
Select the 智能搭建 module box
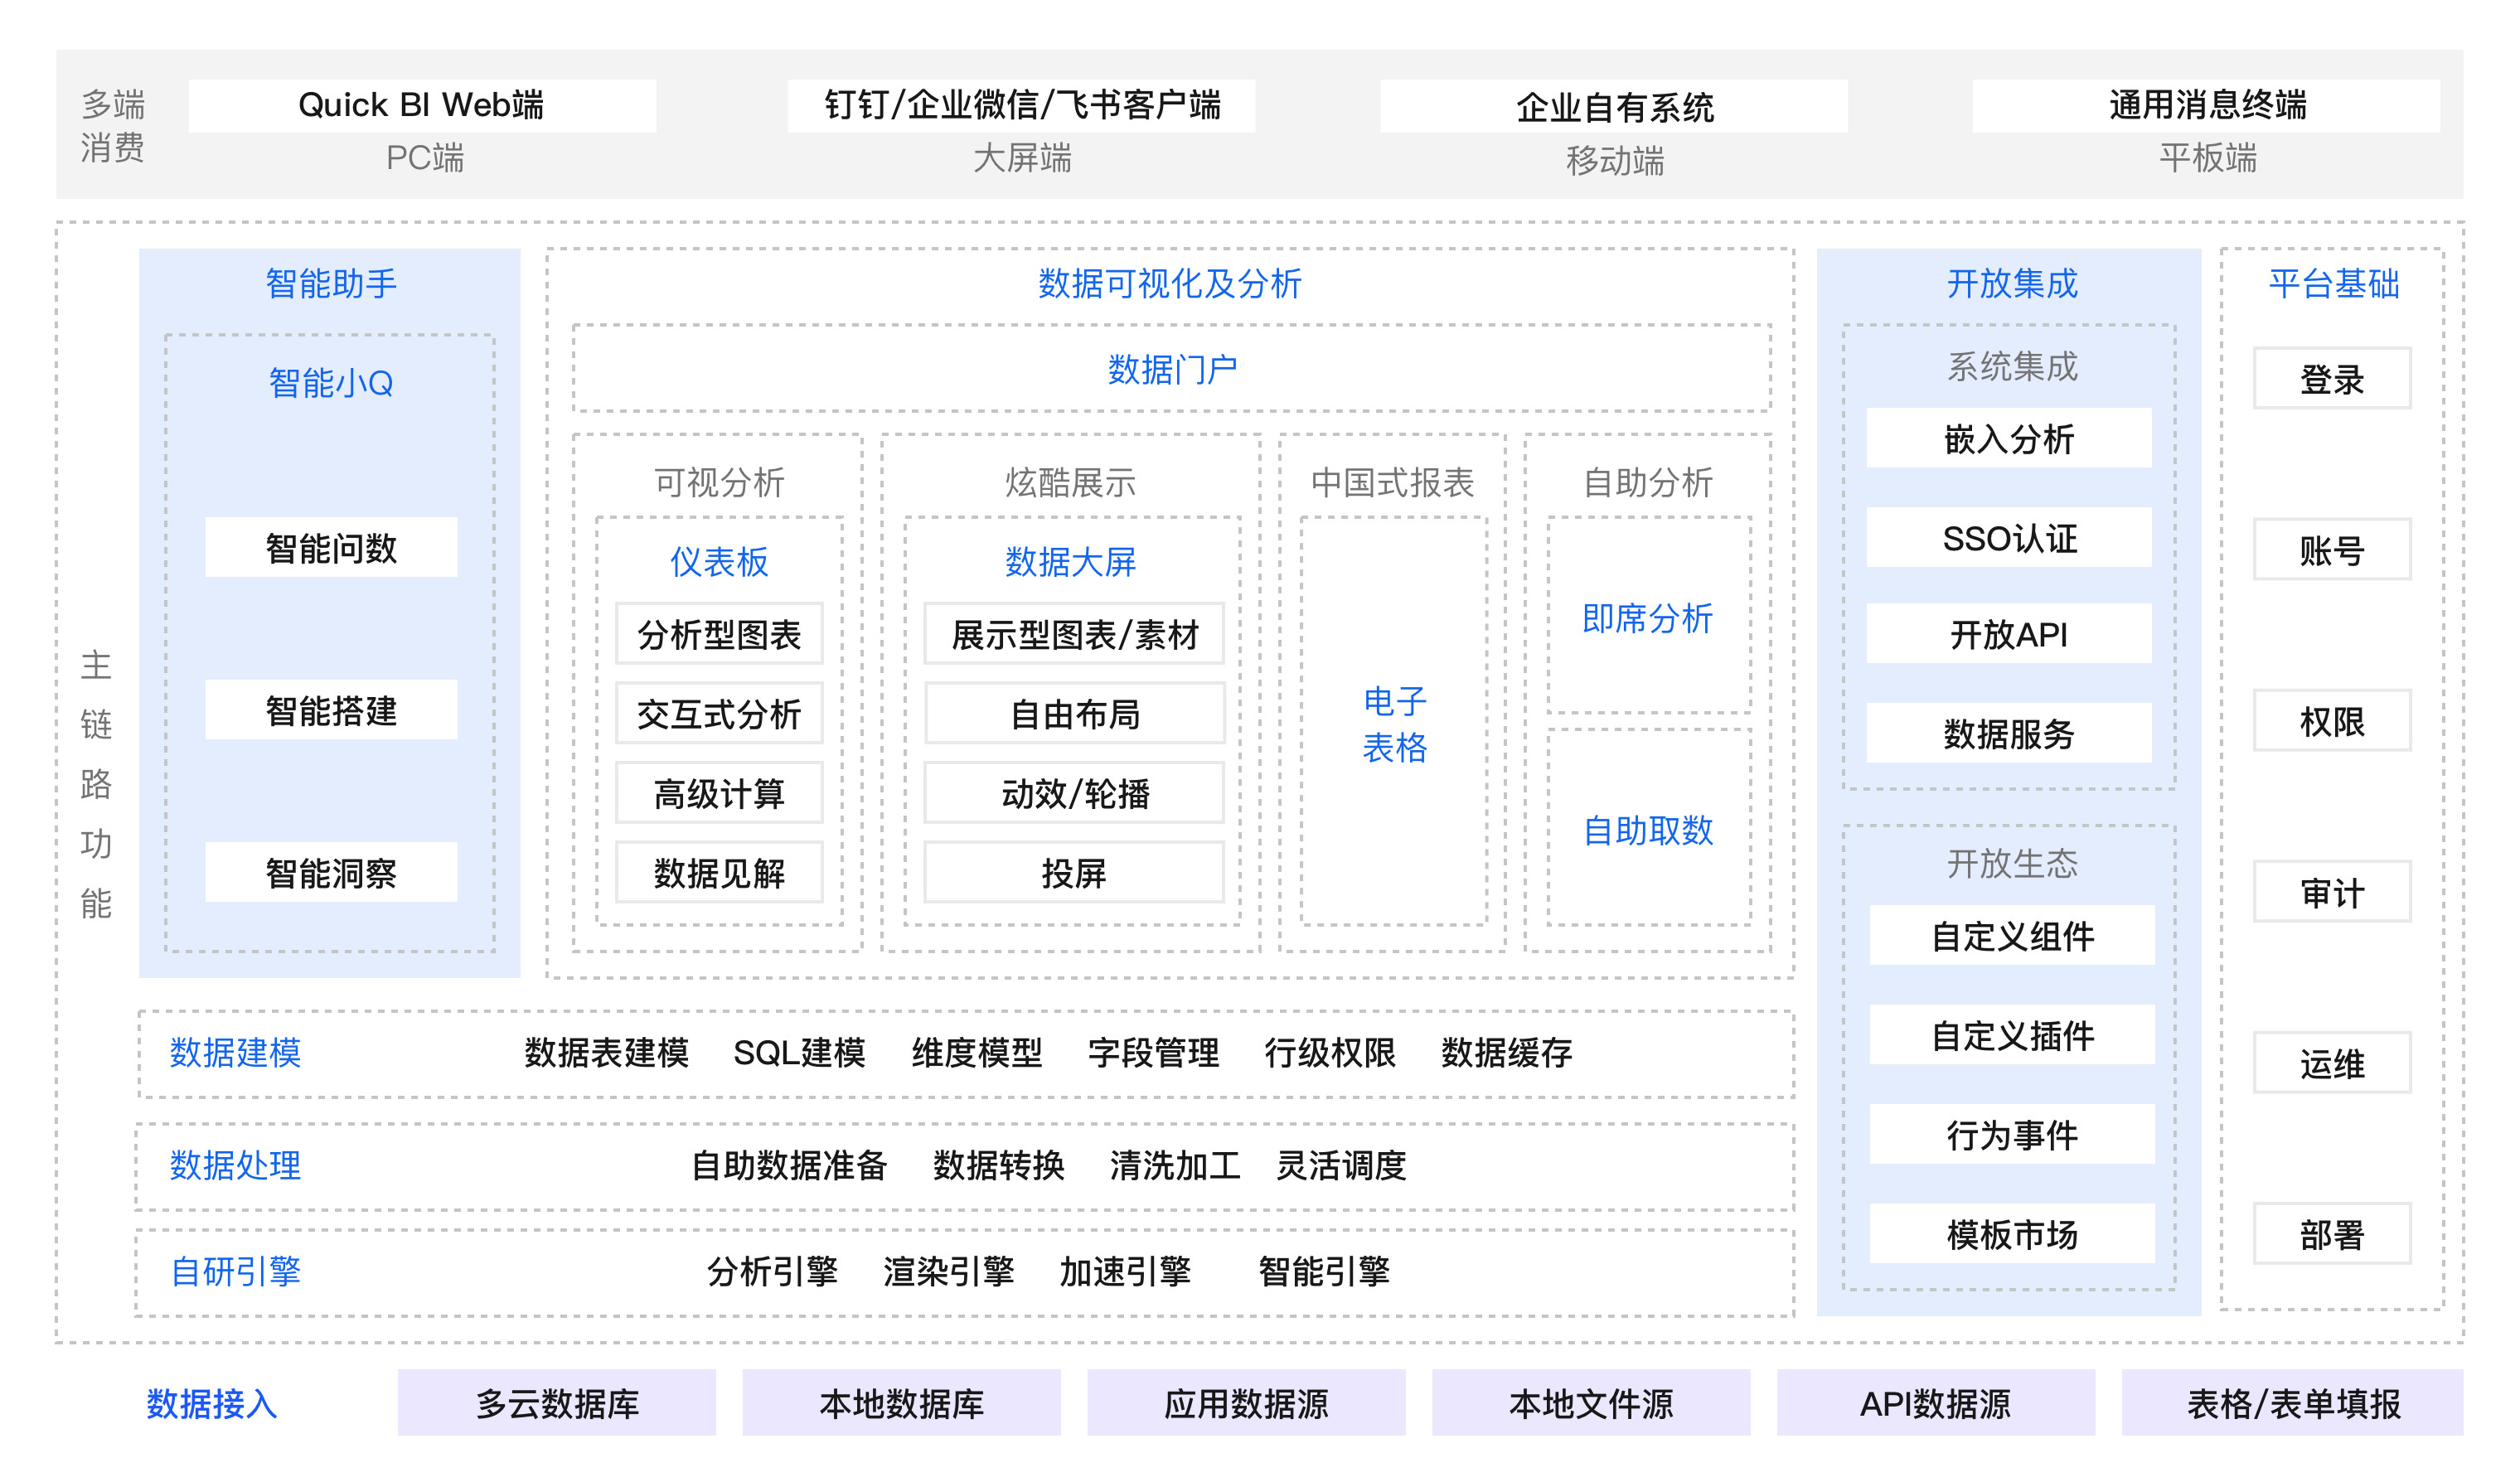(x=331, y=710)
